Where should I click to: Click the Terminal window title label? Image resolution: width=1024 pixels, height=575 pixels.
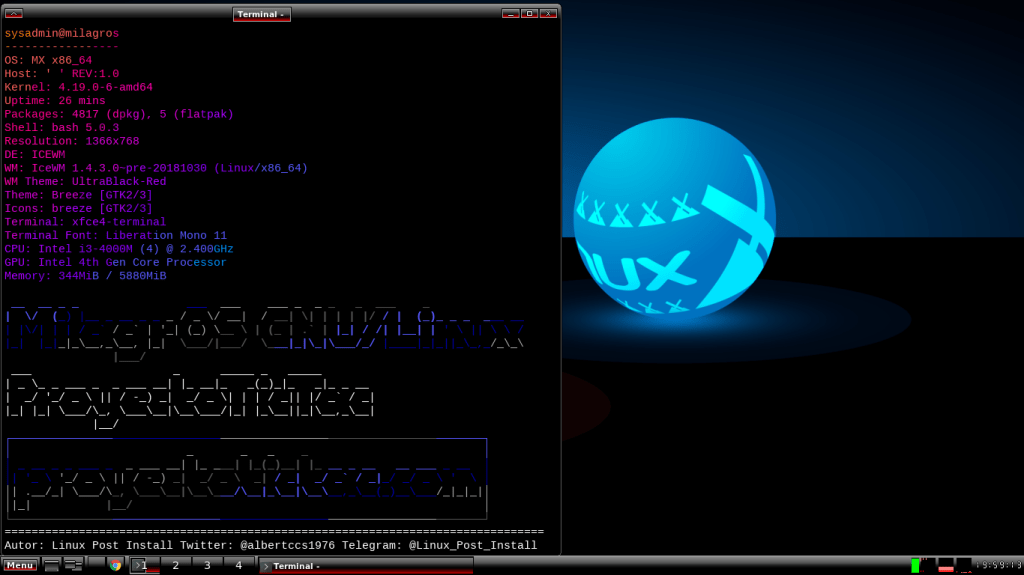261,14
